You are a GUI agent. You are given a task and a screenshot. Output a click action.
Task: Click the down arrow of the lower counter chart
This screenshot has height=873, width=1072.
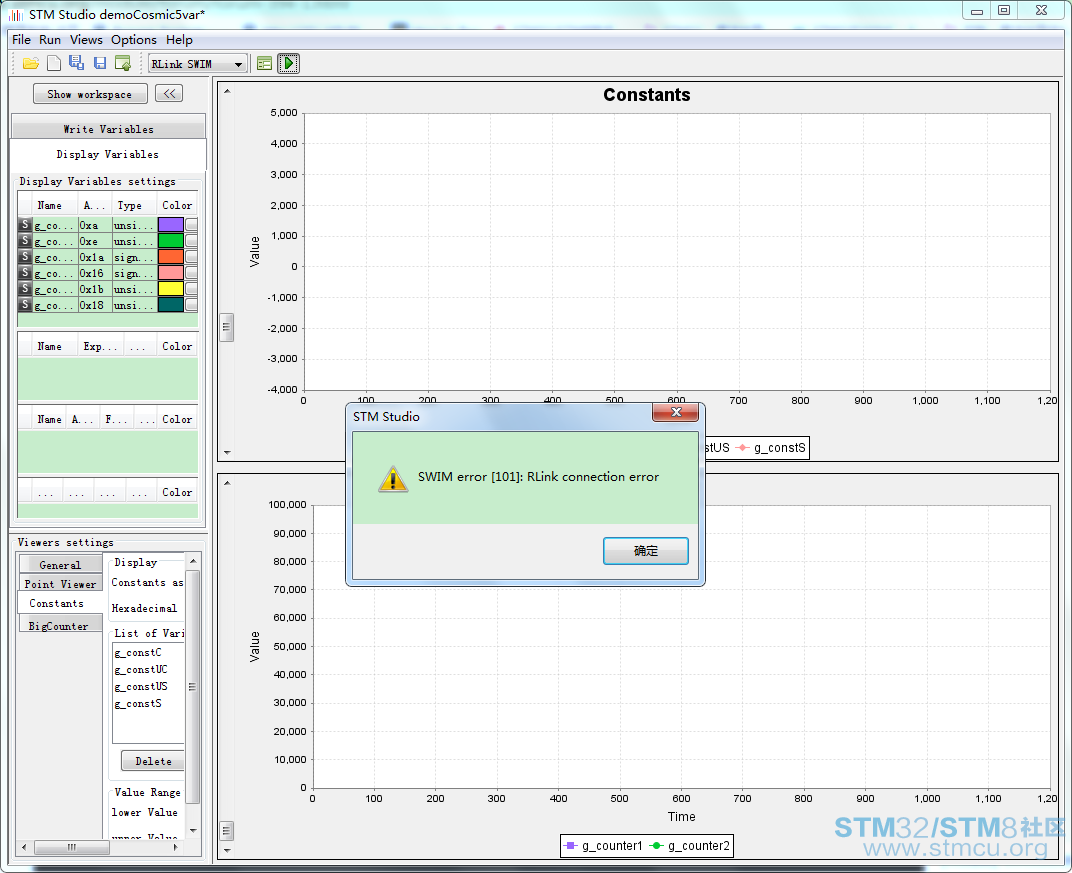pos(227,851)
